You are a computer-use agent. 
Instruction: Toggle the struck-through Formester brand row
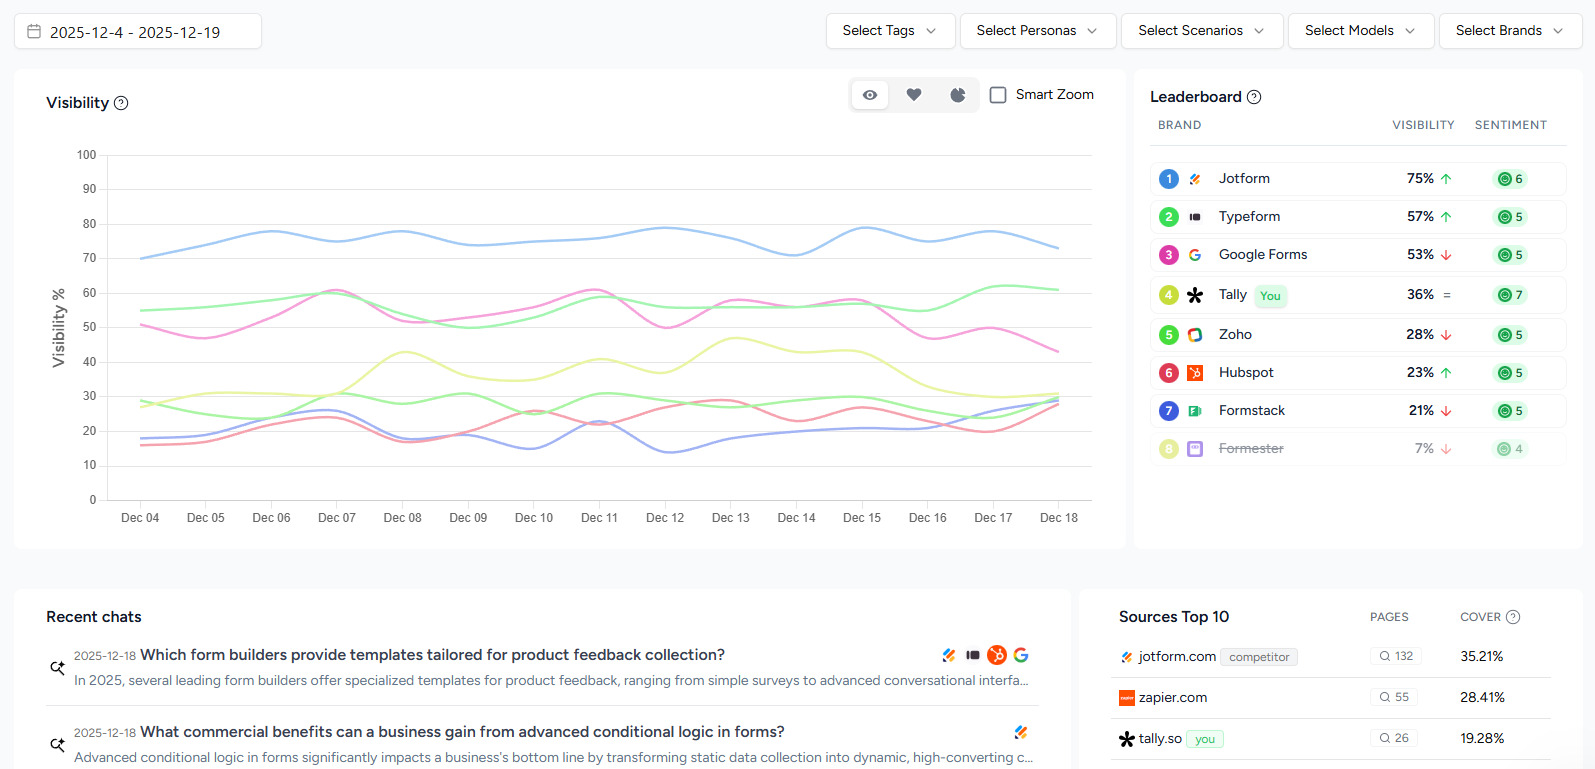(x=1251, y=449)
